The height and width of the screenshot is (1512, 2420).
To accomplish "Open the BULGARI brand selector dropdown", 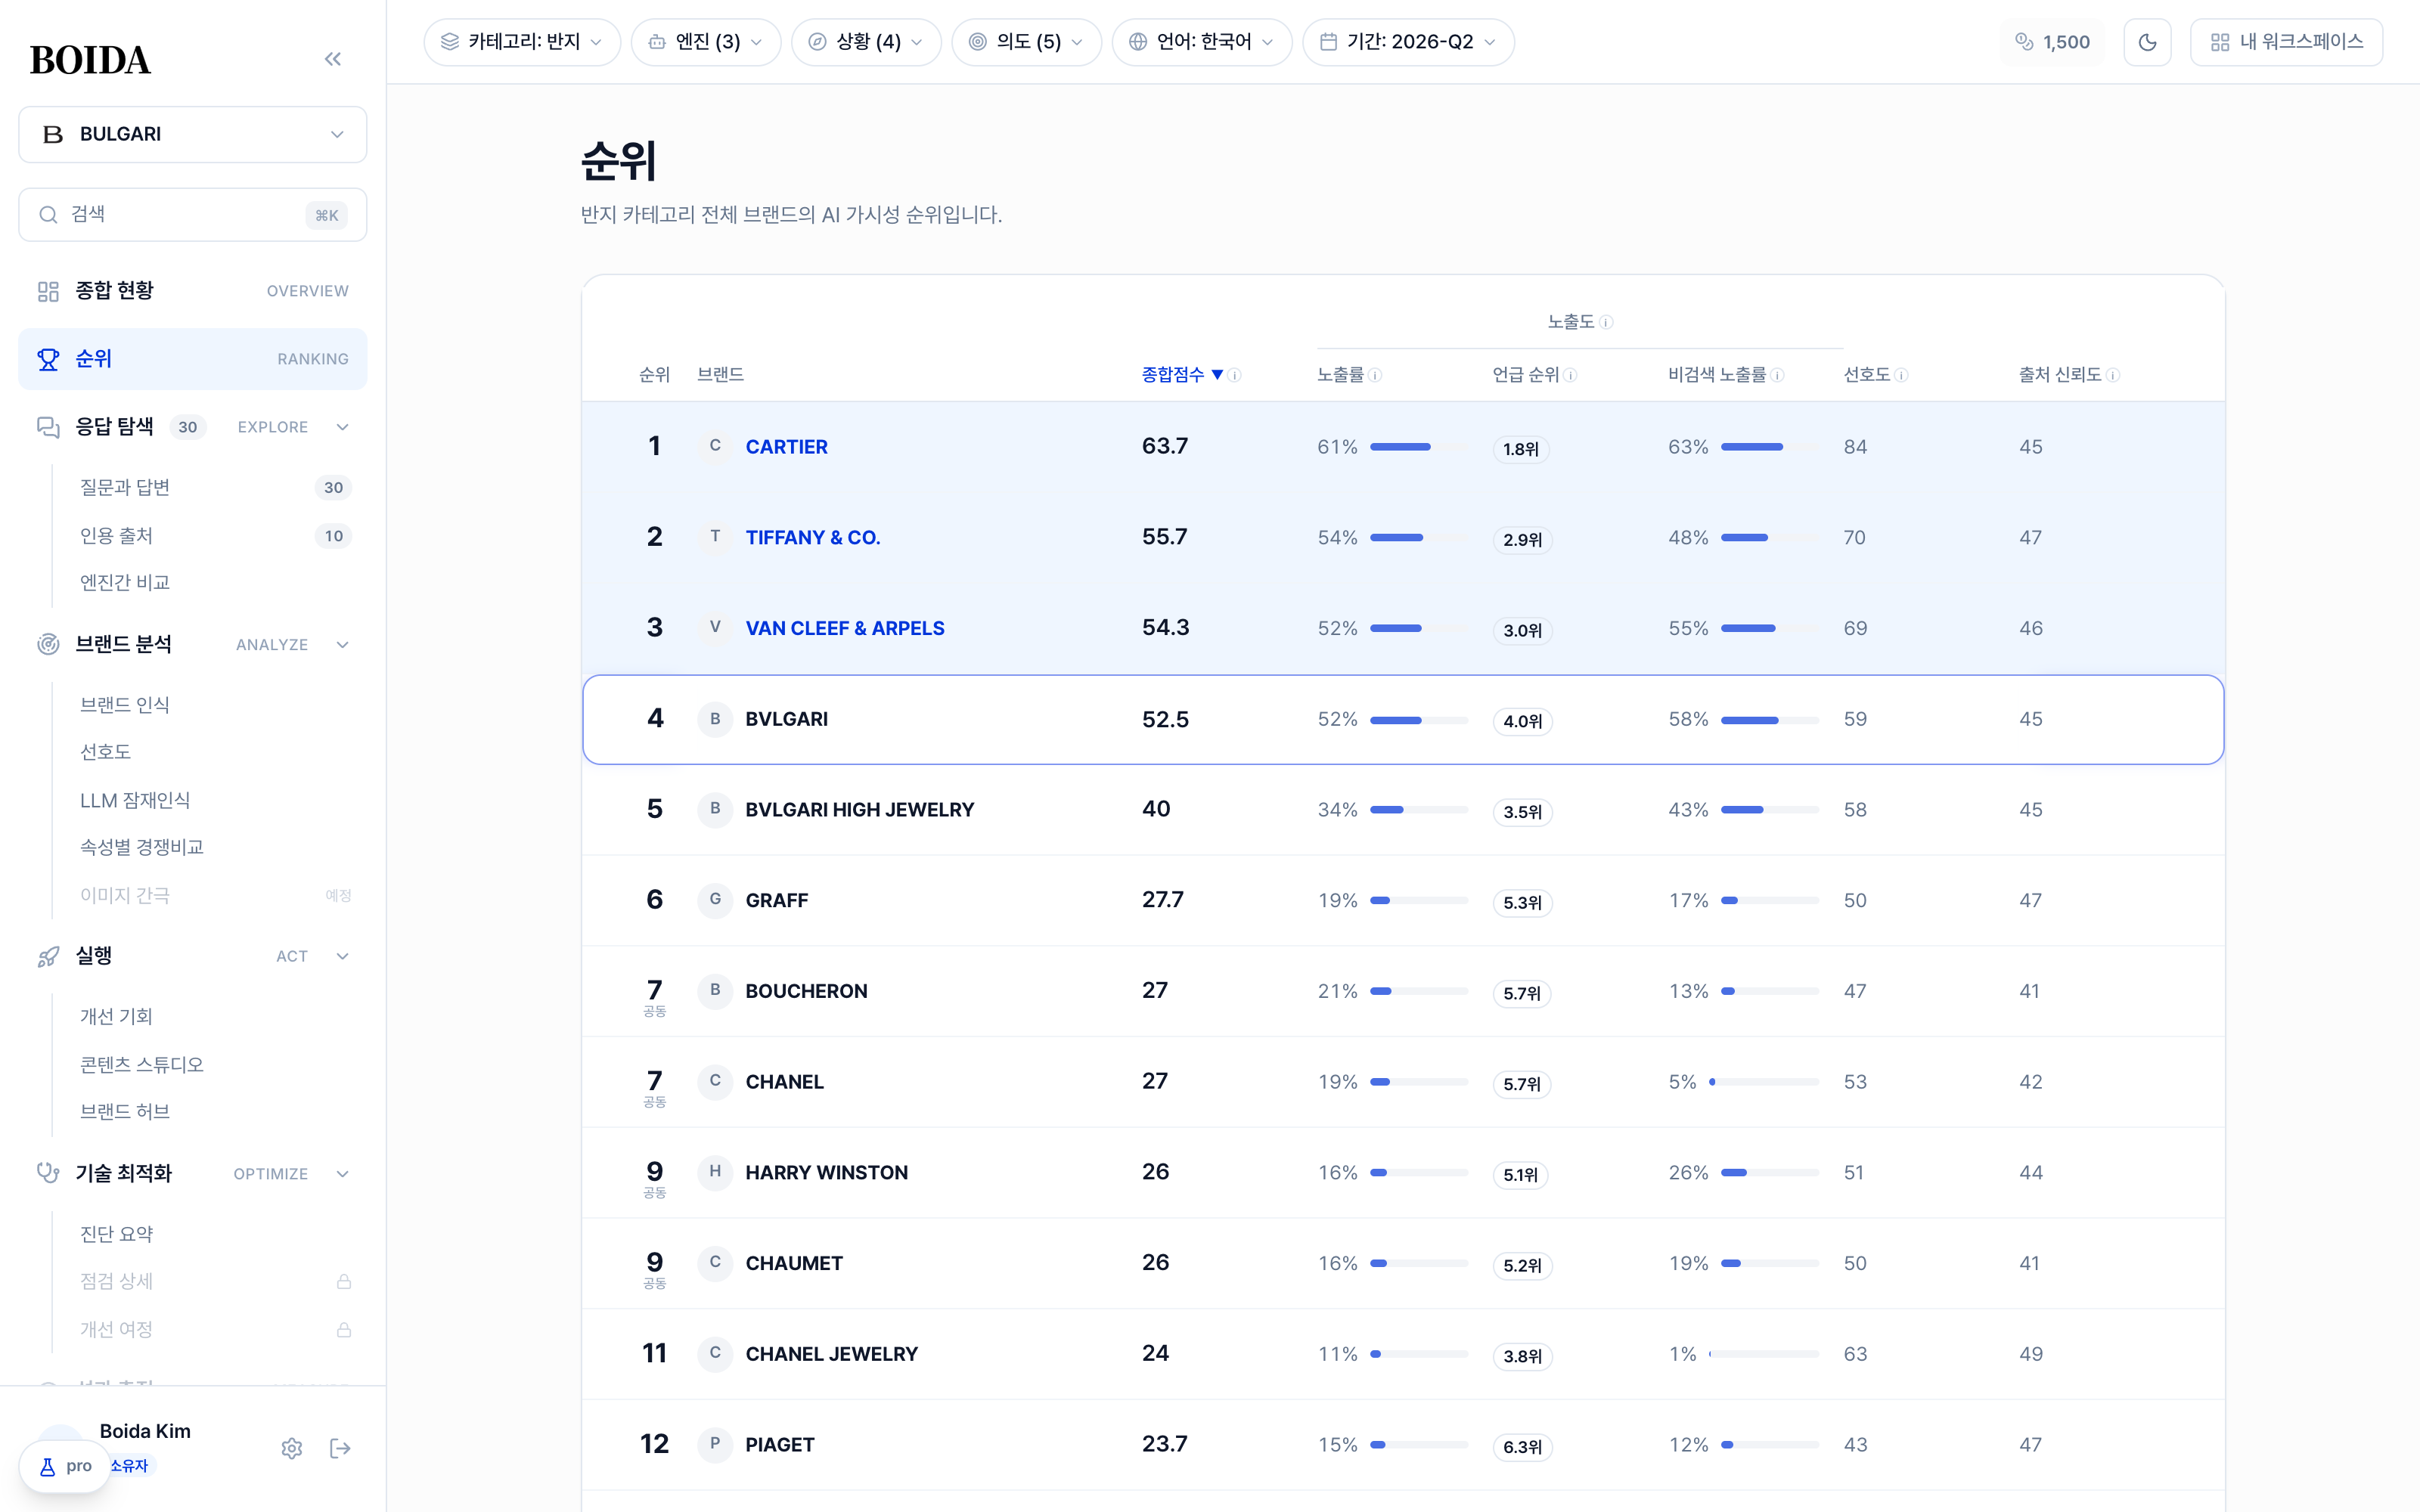I will [193, 134].
